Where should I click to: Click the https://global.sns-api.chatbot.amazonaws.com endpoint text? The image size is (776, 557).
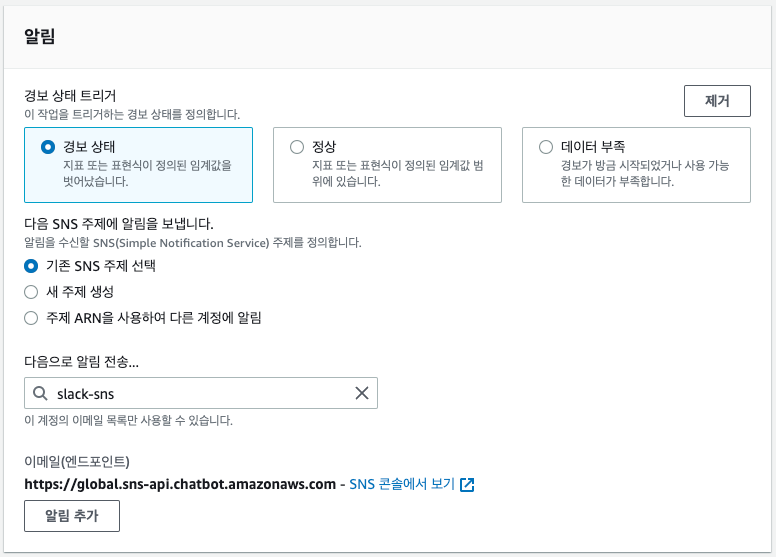click(x=180, y=484)
